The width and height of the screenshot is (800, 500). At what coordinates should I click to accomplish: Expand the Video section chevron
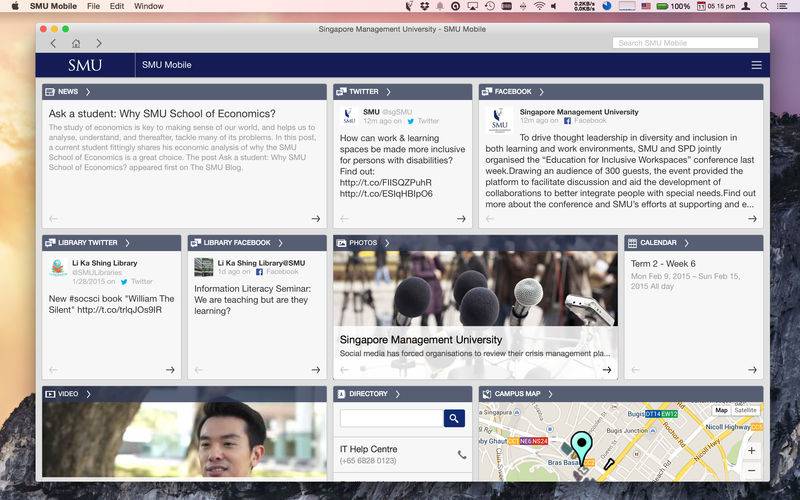pyautogui.click(x=88, y=394)
